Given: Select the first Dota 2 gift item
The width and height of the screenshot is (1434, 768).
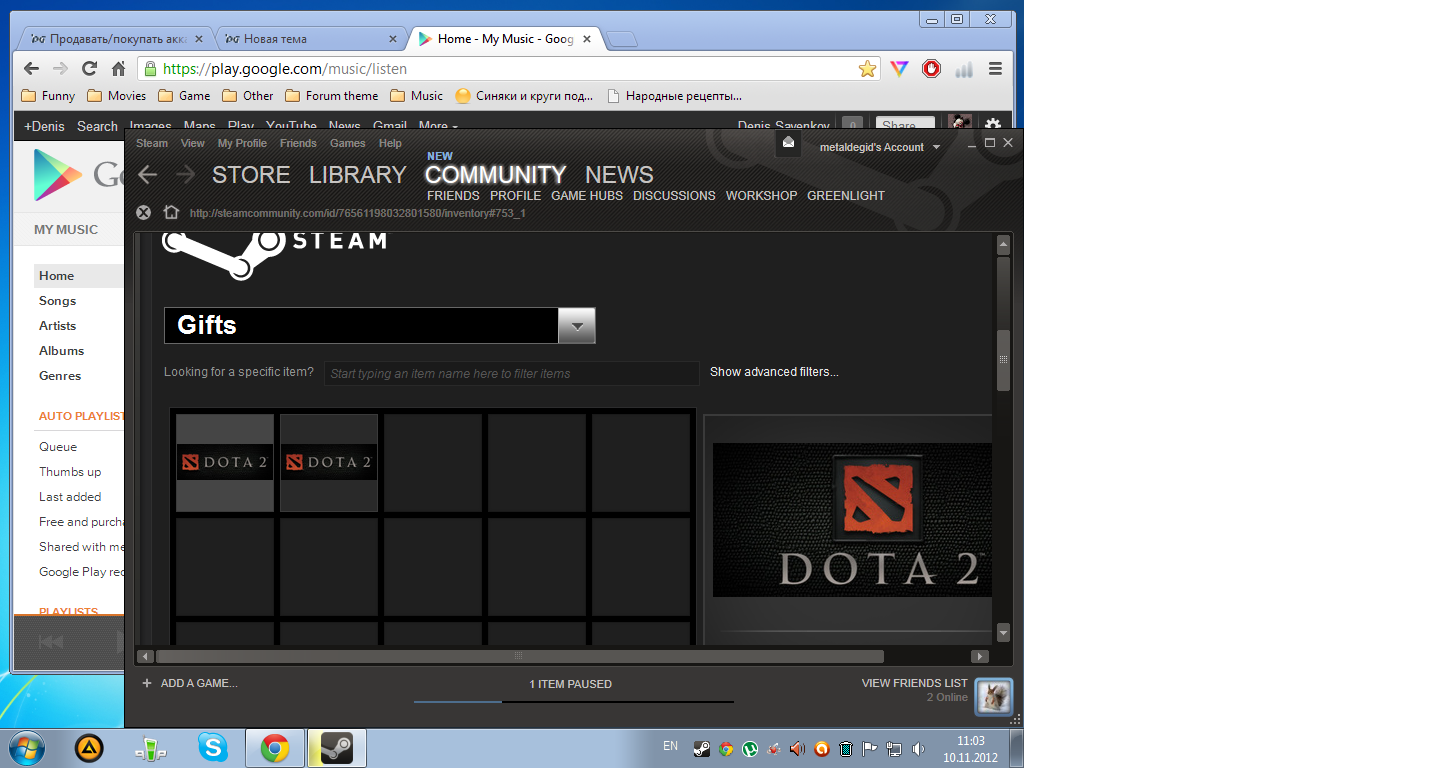Looking at the screenshot, I should coord(225,462).
